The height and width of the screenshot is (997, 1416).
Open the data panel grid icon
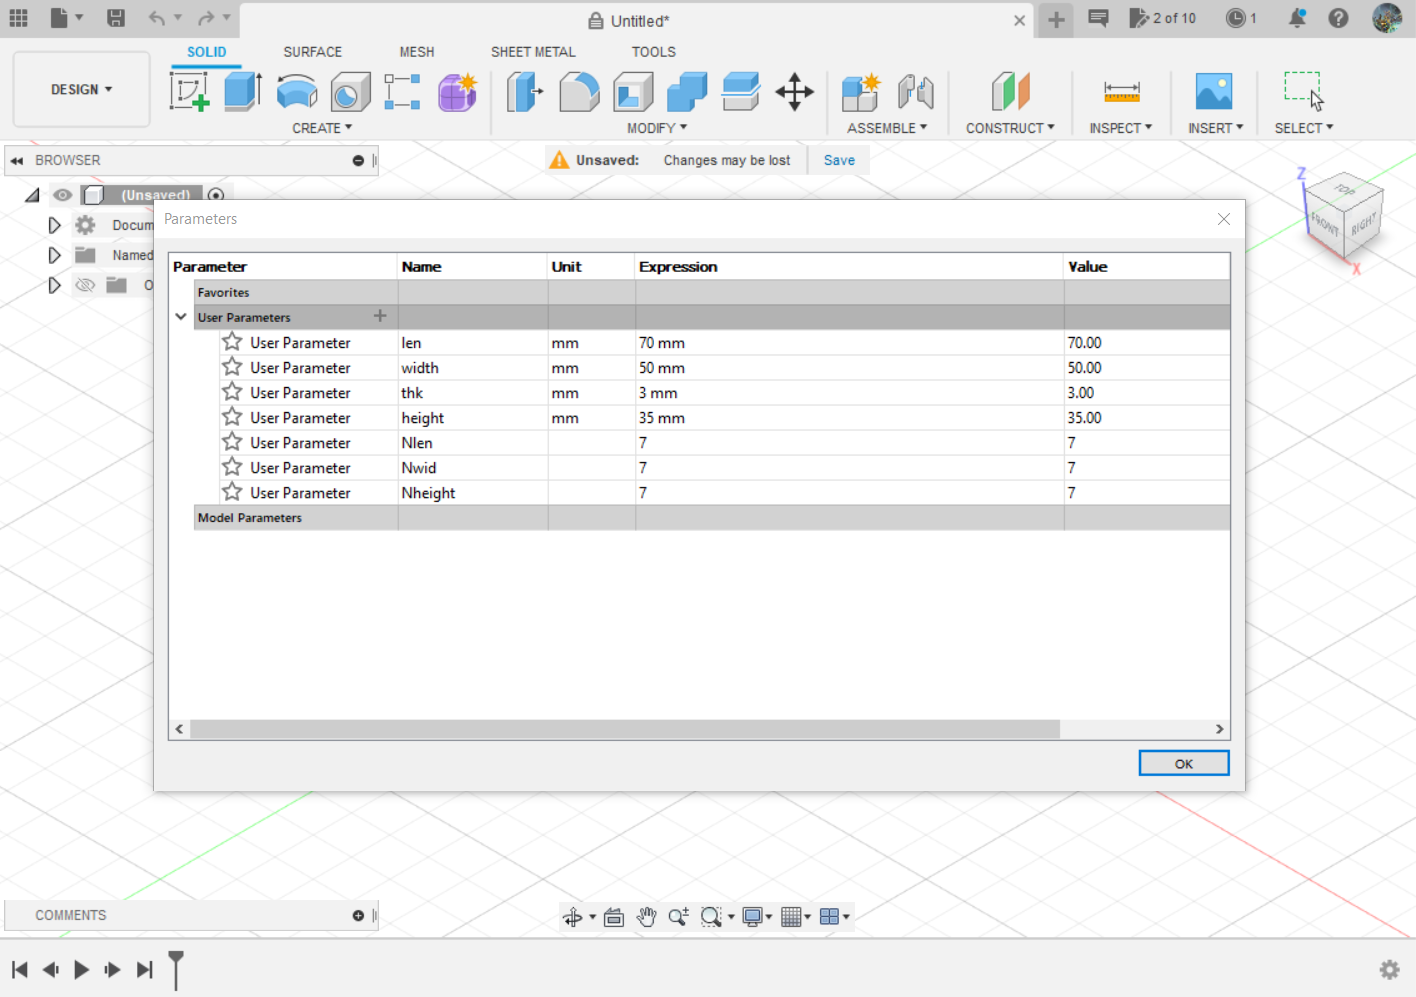pyautogui.click(x=18, y=18)
